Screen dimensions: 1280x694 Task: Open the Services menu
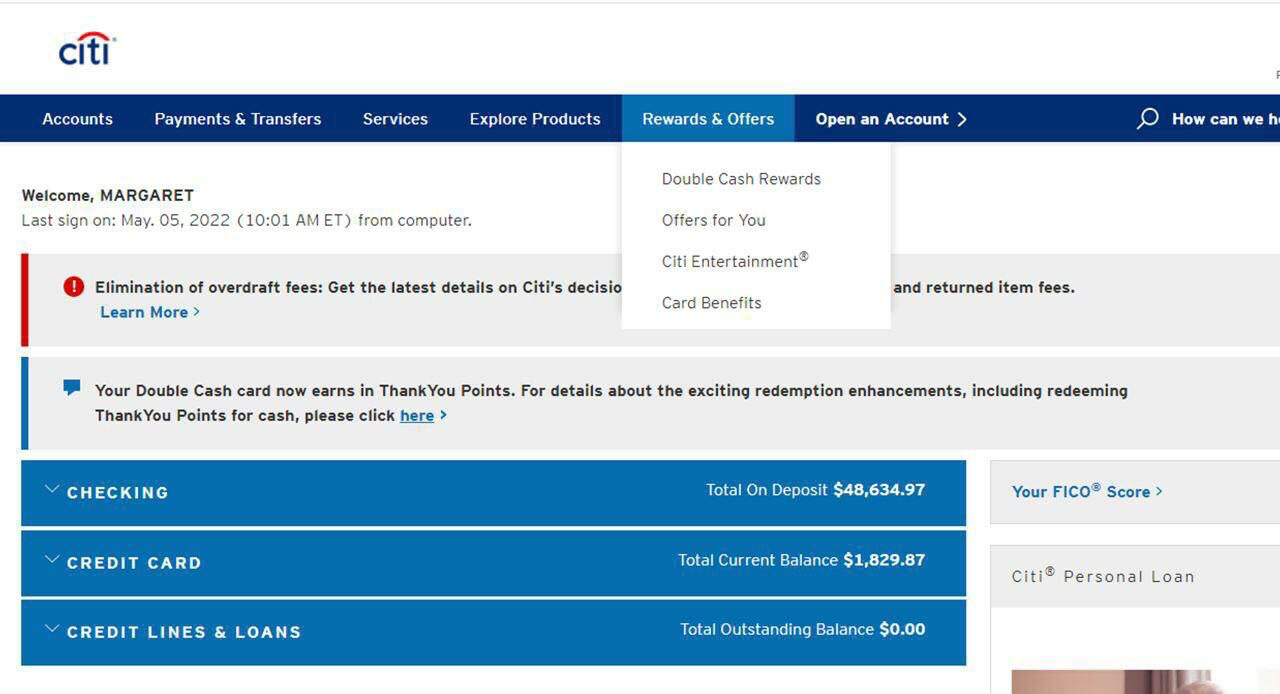(x=395, y=119)
